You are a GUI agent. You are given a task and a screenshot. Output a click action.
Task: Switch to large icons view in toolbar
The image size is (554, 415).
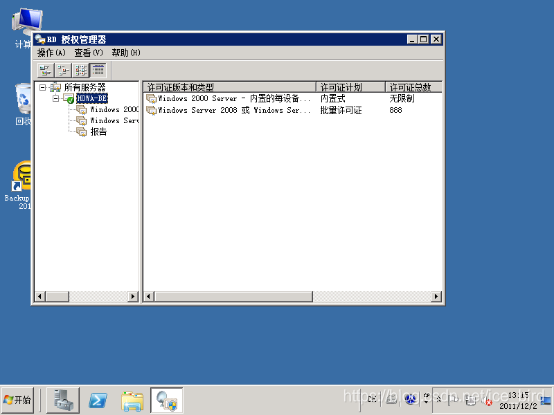tap(46, 70)
